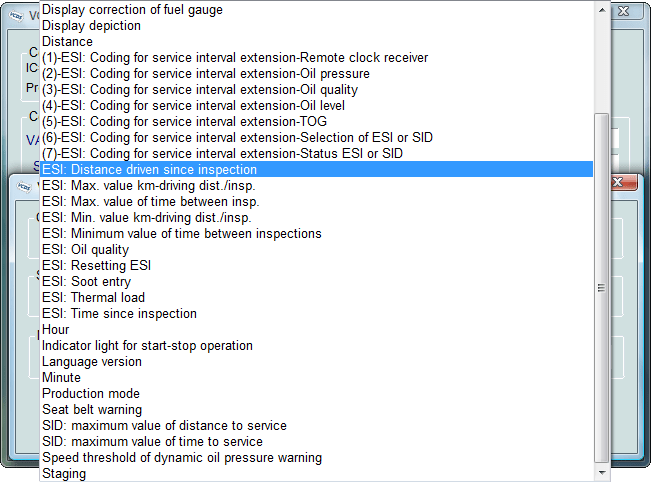
Task: Select 'Display correction of fuel gauge'
Action: click(316, 10)
